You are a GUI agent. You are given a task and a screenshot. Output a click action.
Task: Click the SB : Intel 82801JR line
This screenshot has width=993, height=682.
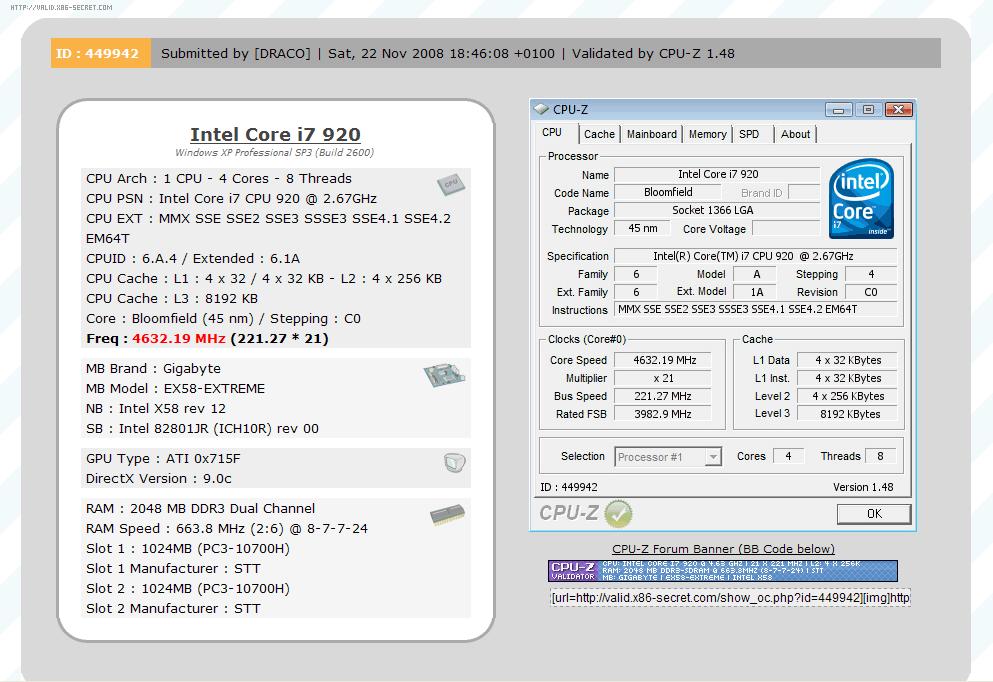tap(202, 429)
